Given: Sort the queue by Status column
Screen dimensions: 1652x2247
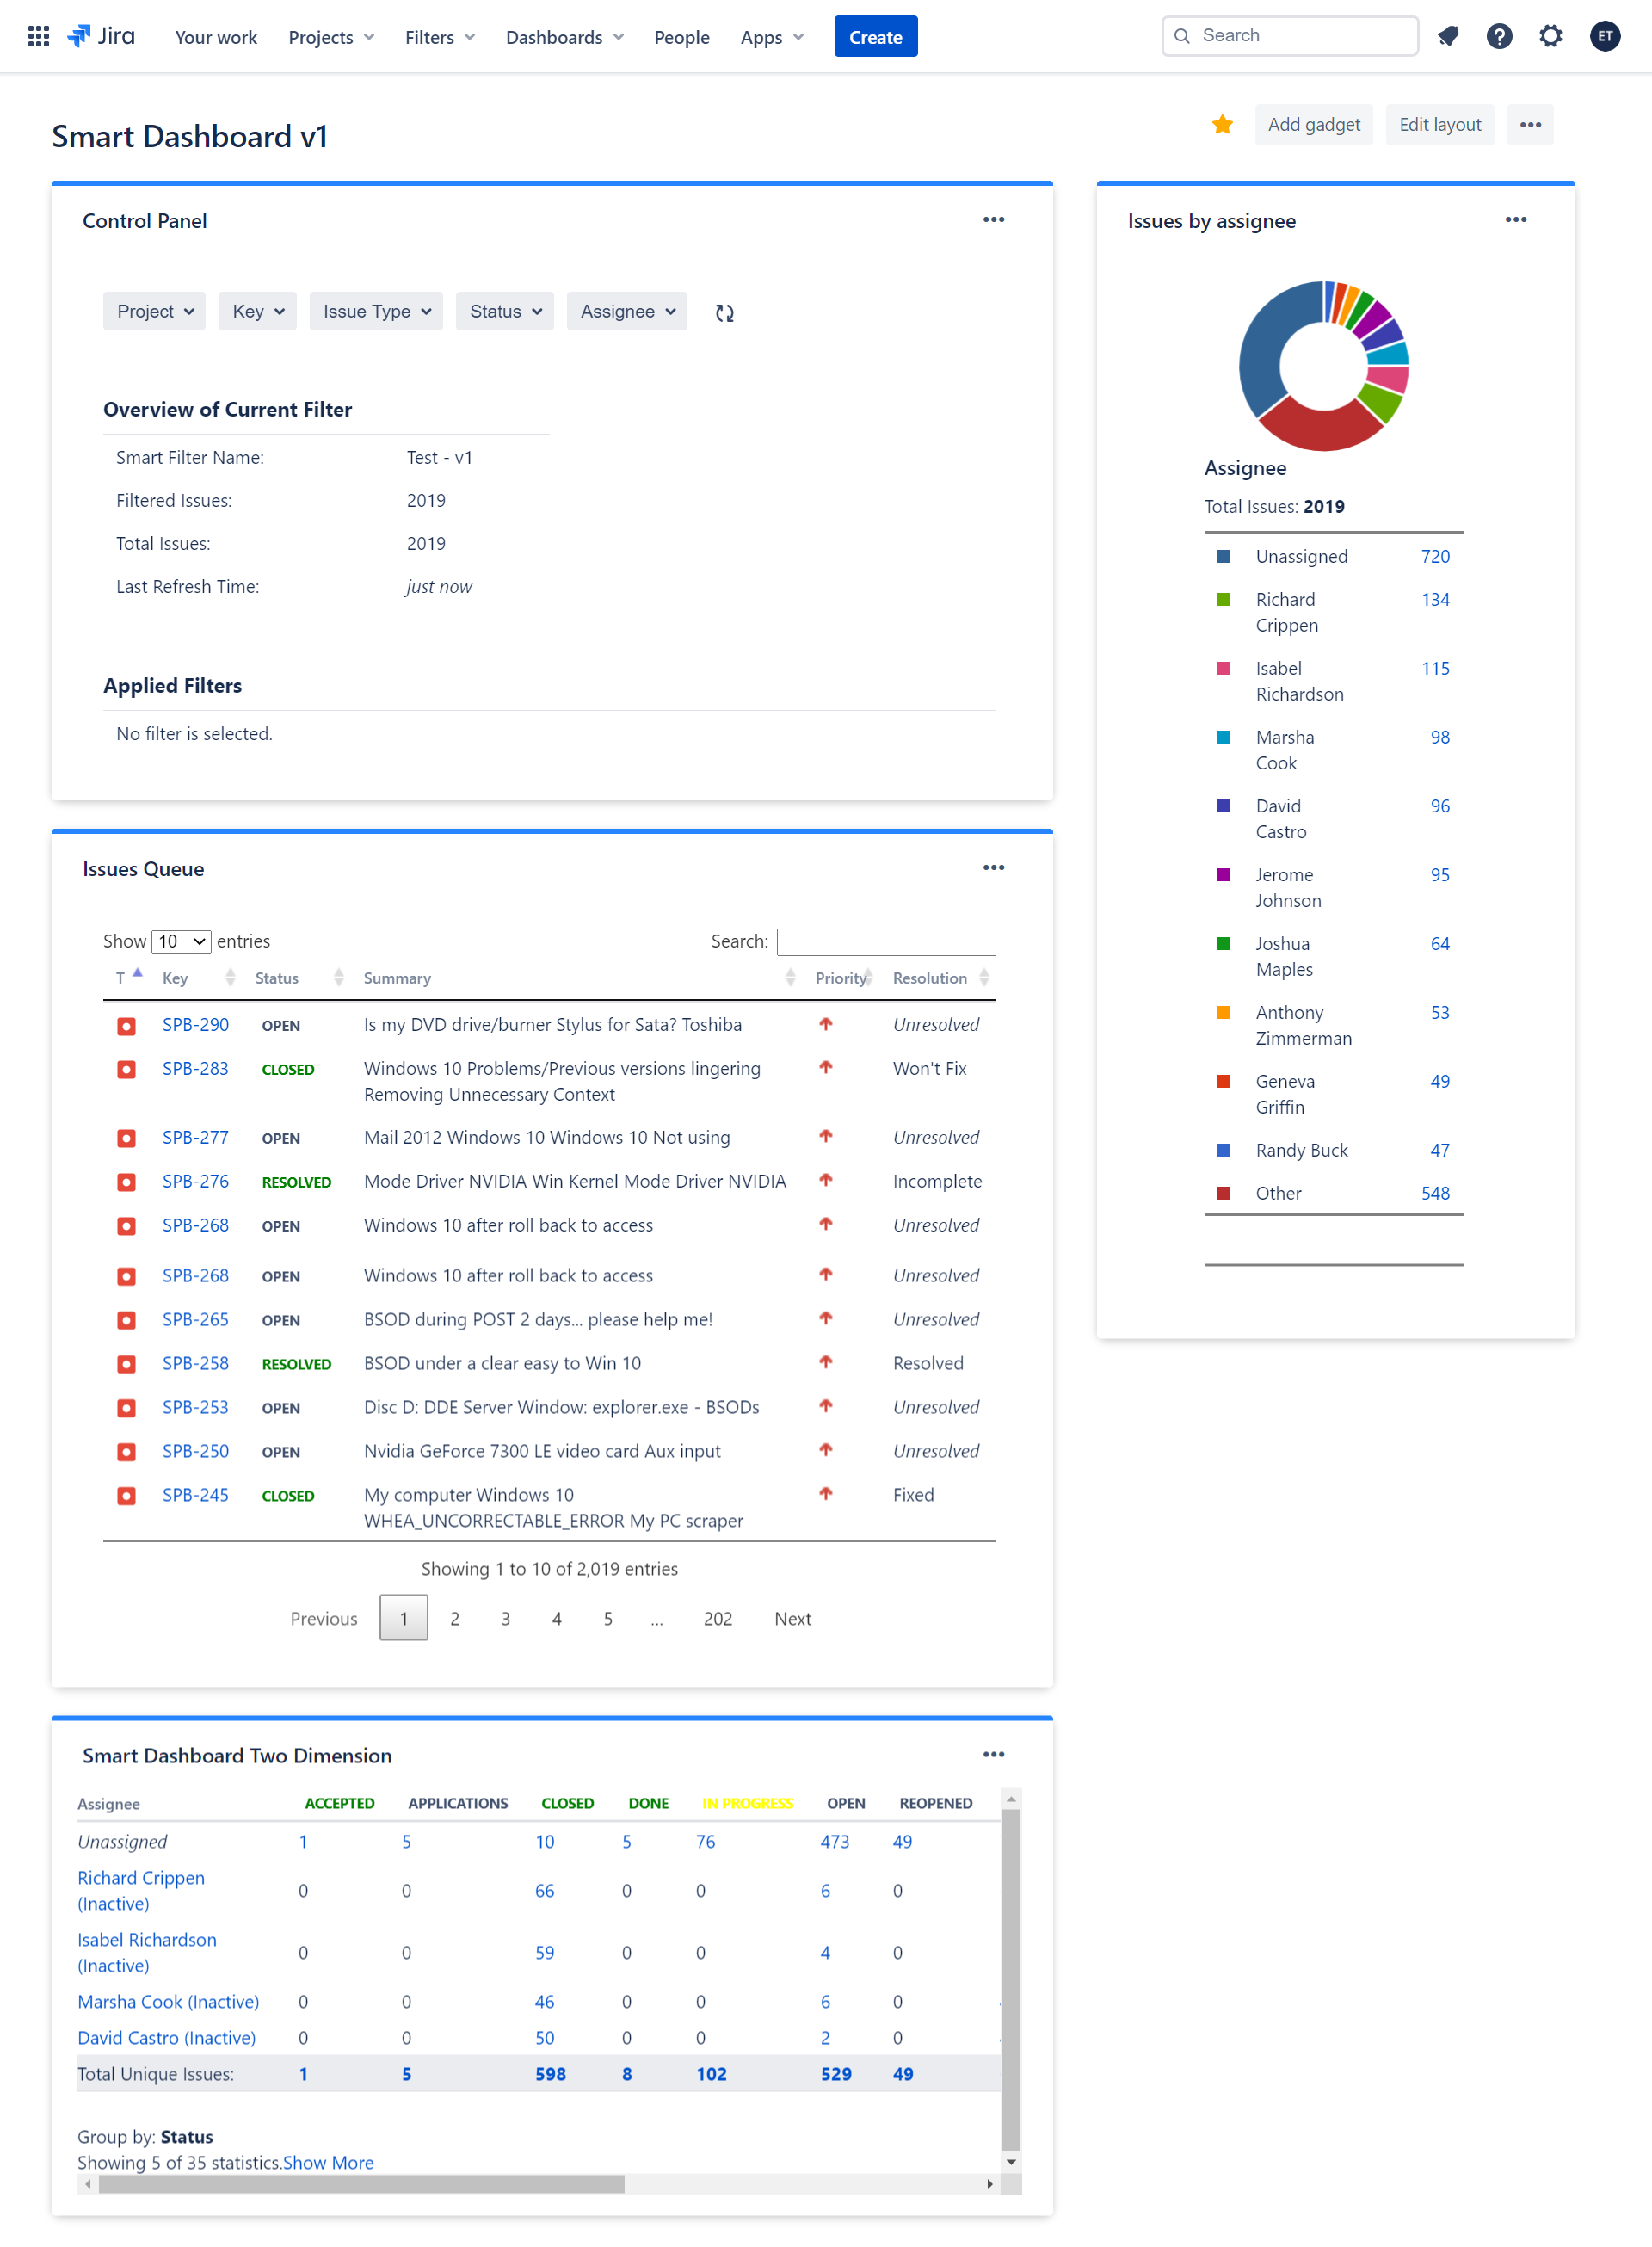Looking at the screenshot, I should coord(299,977).
